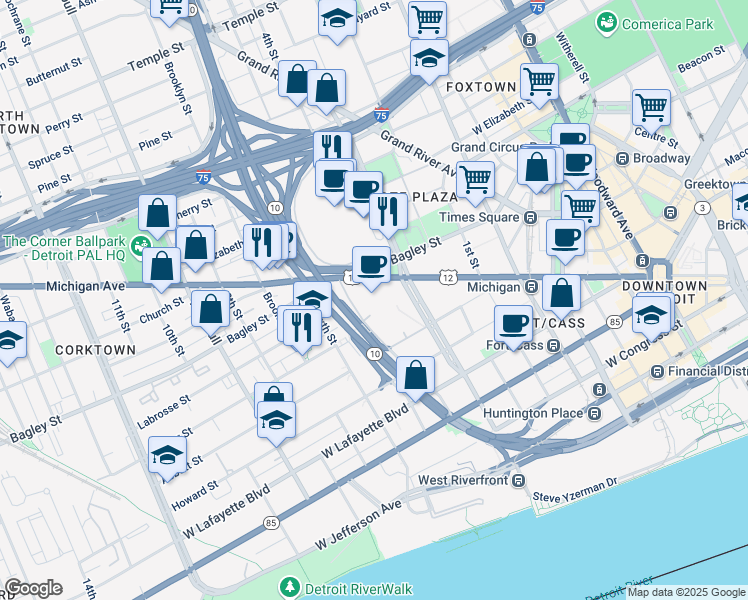
Task: Open grocery cart marker beside Woodward Ave
Action: click(x=581, y=208)
